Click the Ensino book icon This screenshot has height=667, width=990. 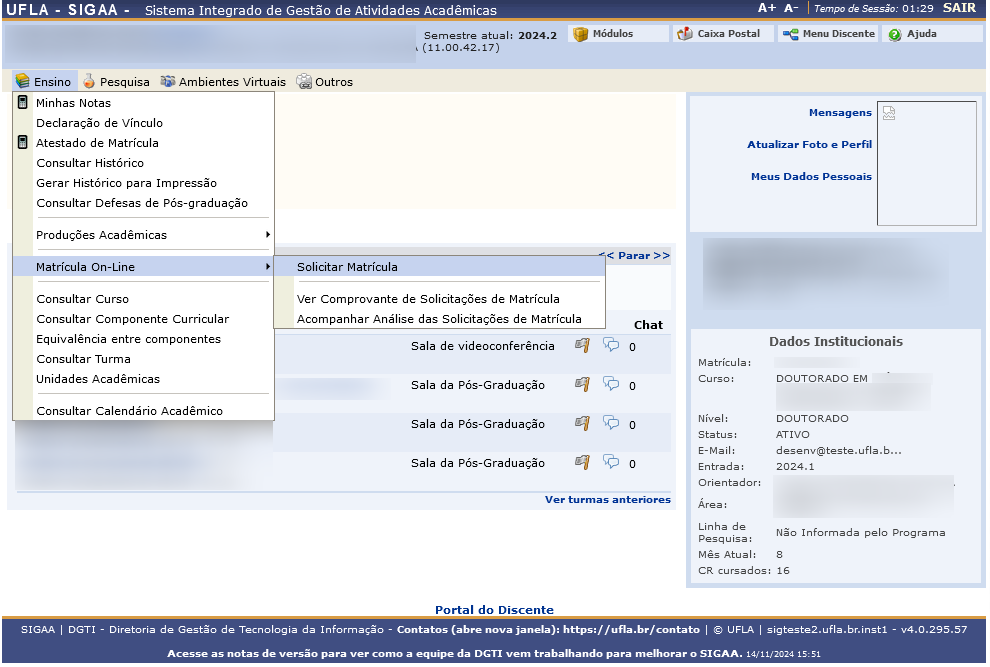(21, 81)
